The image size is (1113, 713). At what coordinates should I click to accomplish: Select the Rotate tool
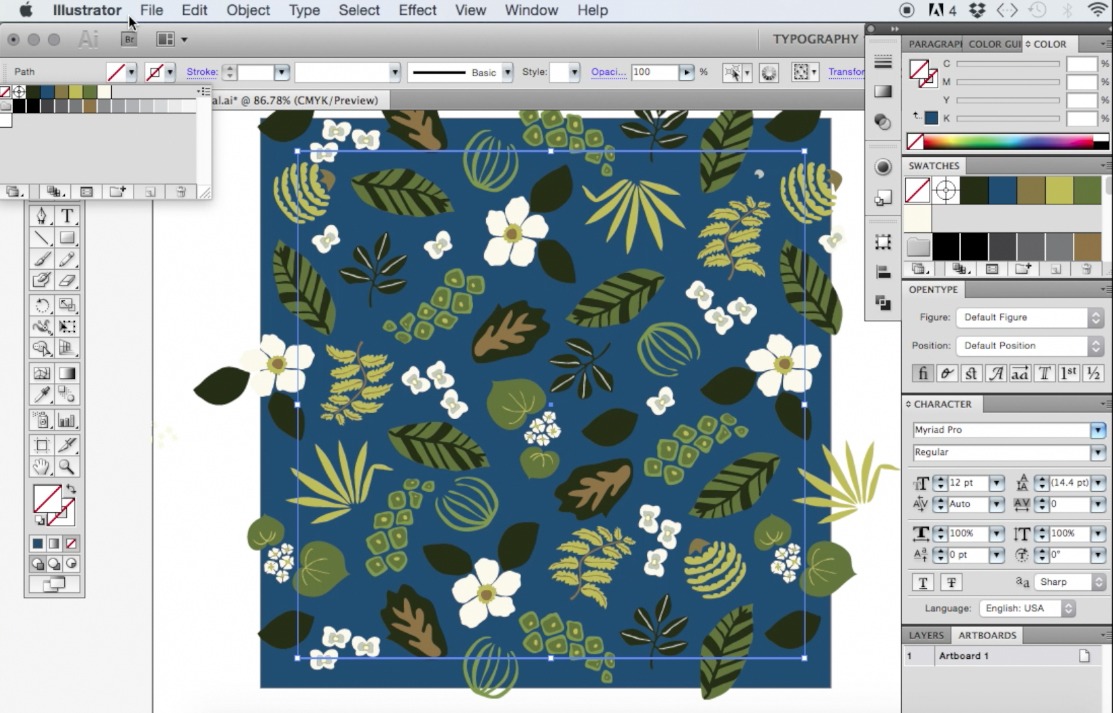click(41, 305)
